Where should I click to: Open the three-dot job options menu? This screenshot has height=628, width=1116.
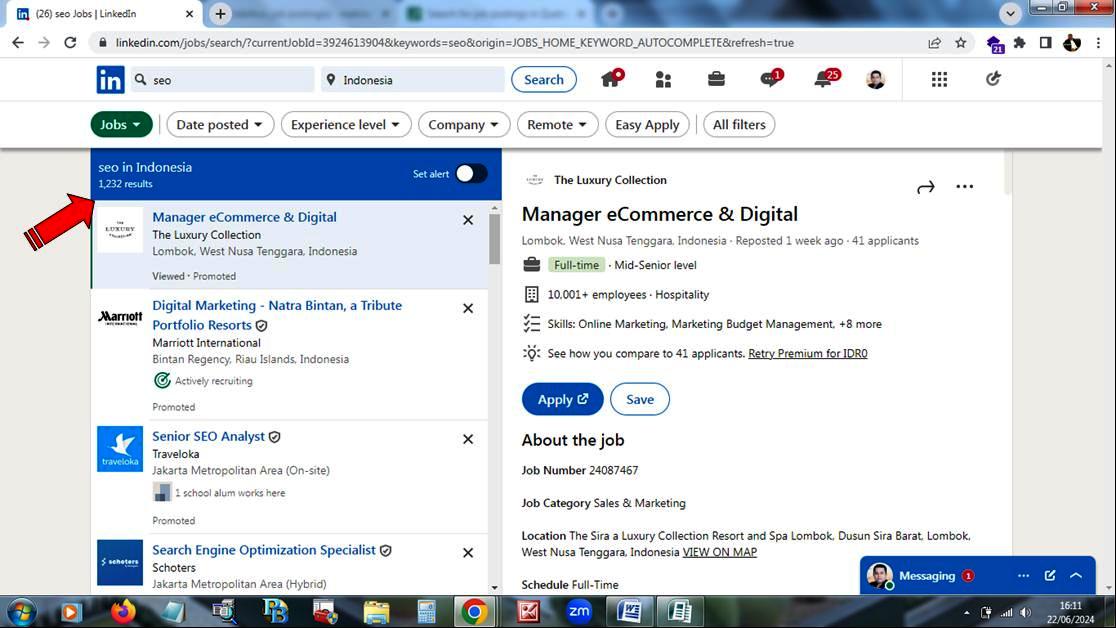point(964,187)
